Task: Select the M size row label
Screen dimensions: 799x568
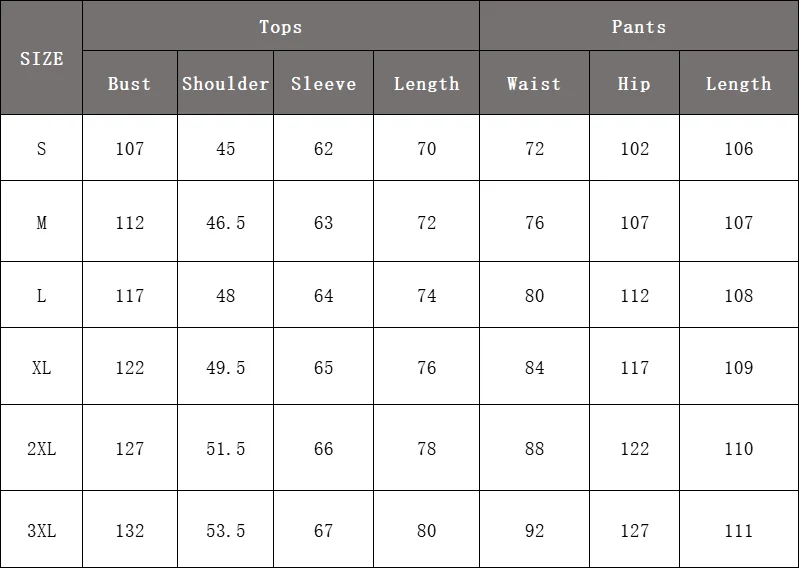Action: coord(41,223)
